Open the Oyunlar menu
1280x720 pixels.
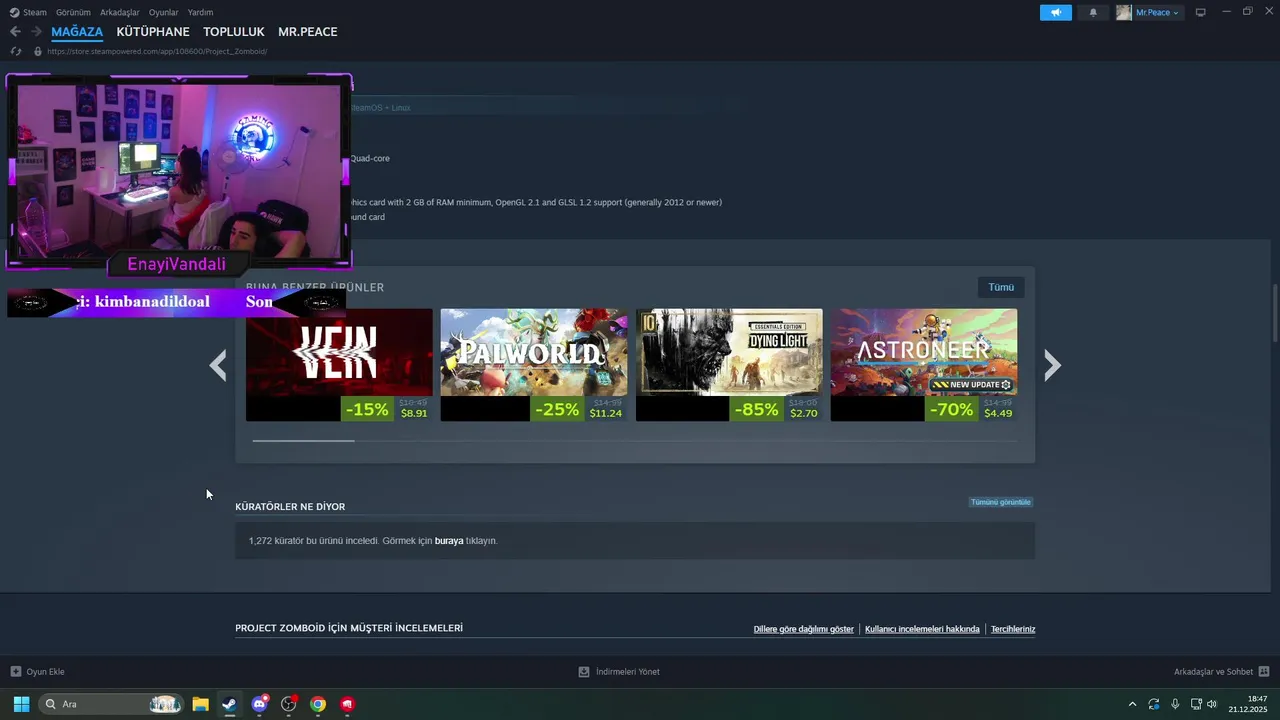163,12
